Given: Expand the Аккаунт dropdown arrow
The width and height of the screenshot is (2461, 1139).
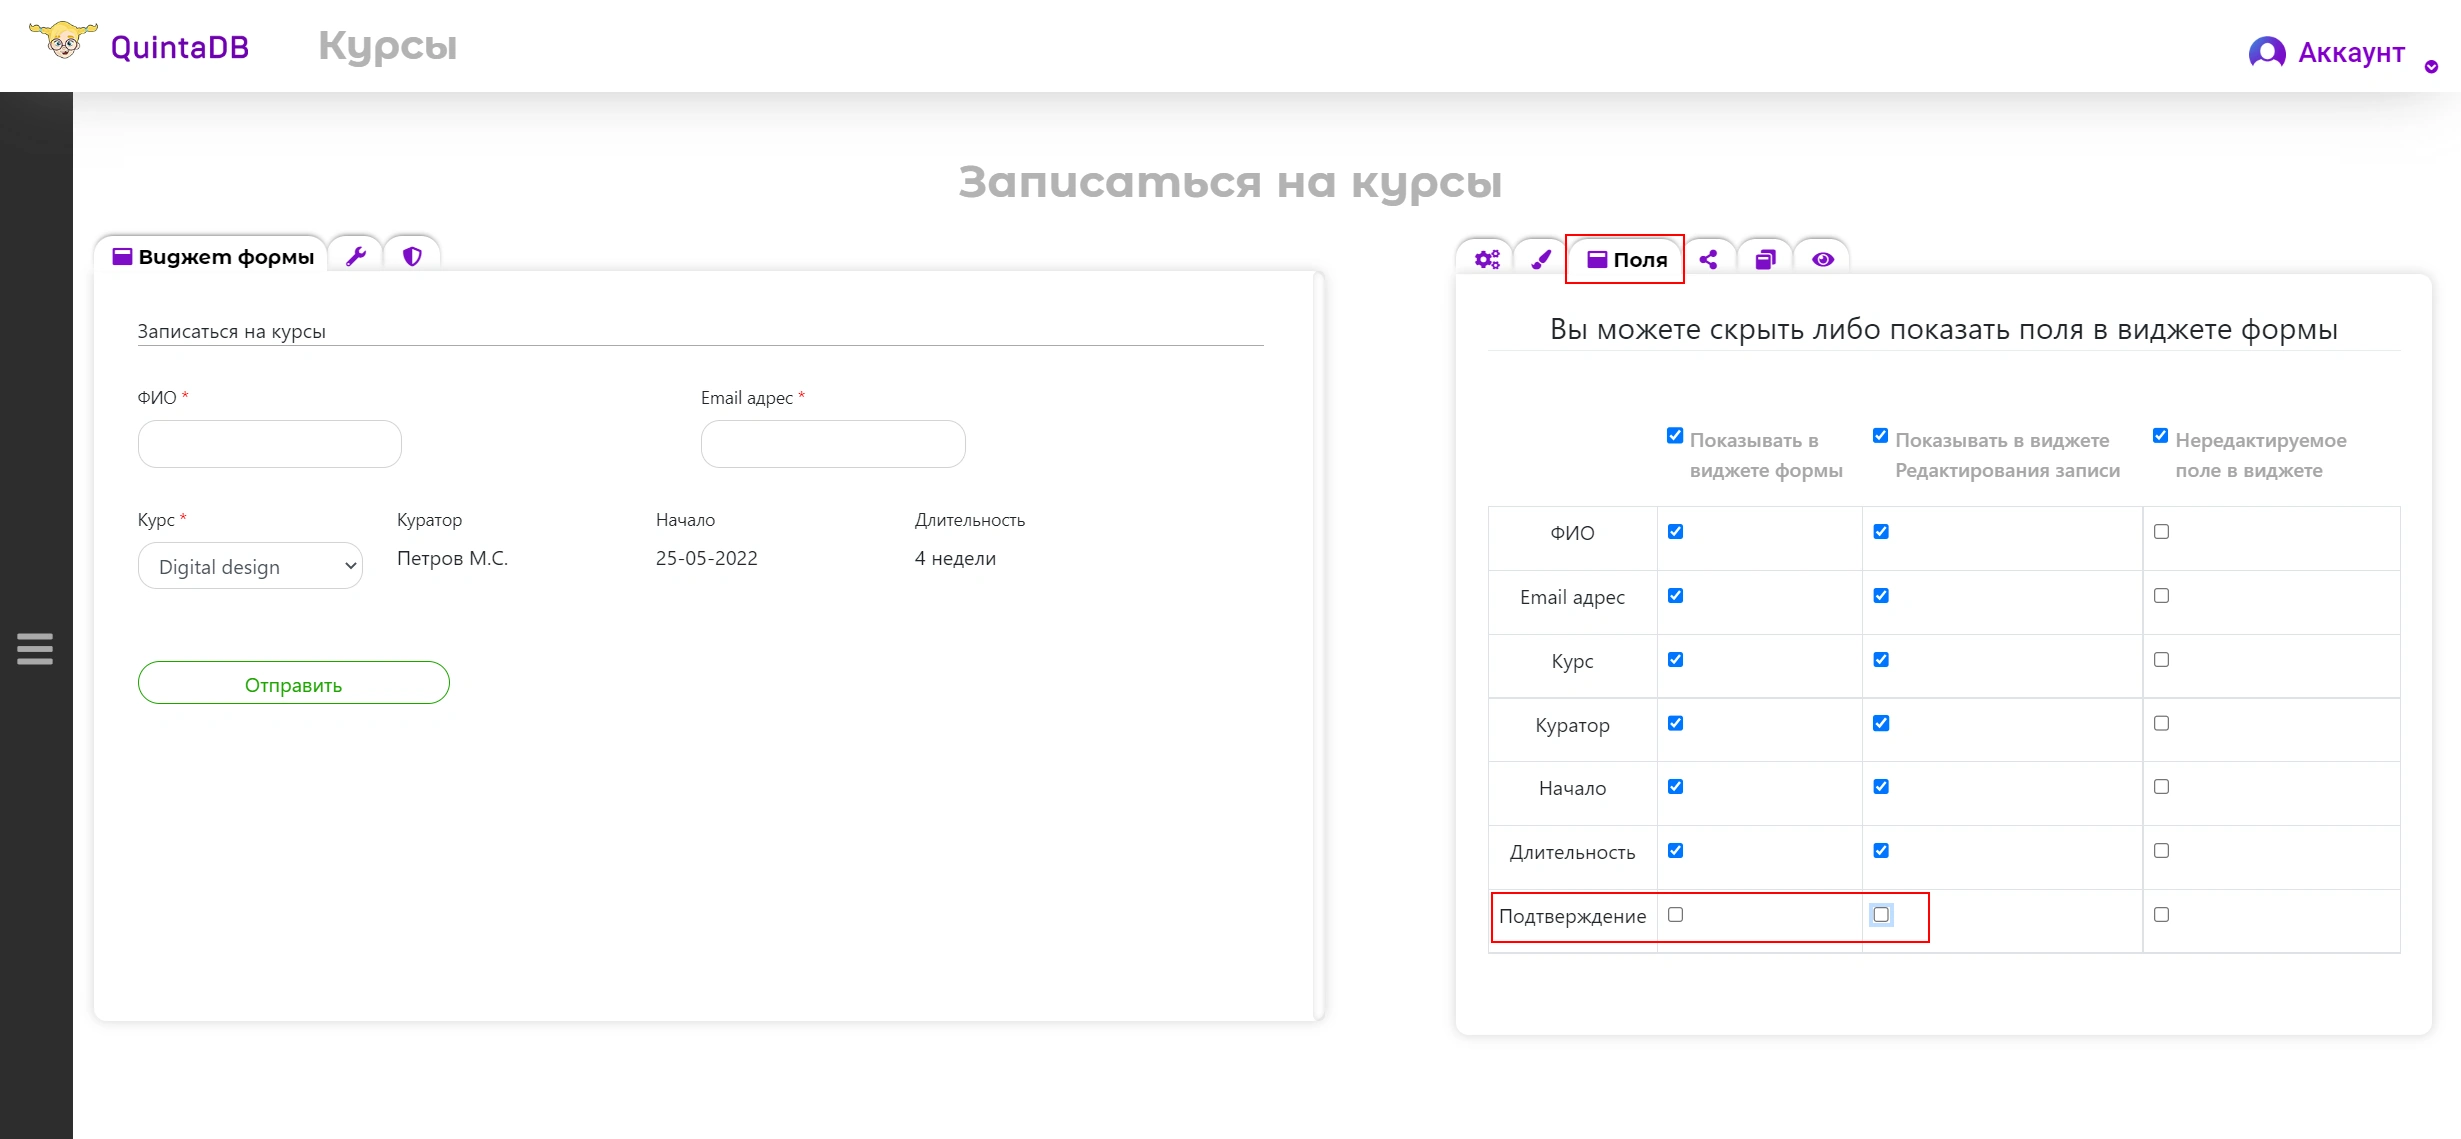Looking at the screenshot, I should 2431,67.
